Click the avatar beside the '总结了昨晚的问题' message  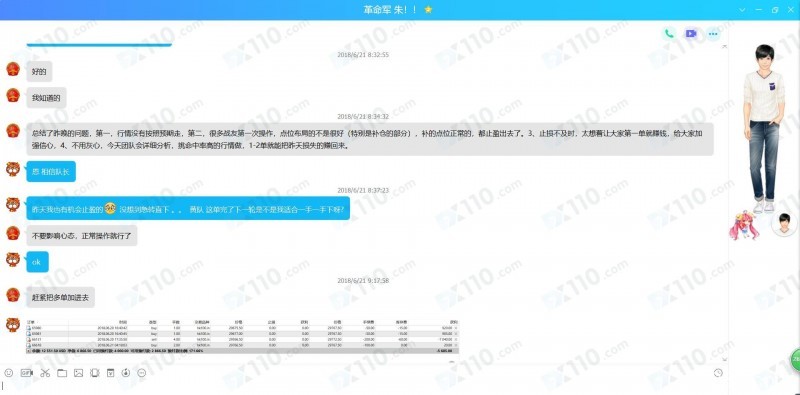point(13,131)
